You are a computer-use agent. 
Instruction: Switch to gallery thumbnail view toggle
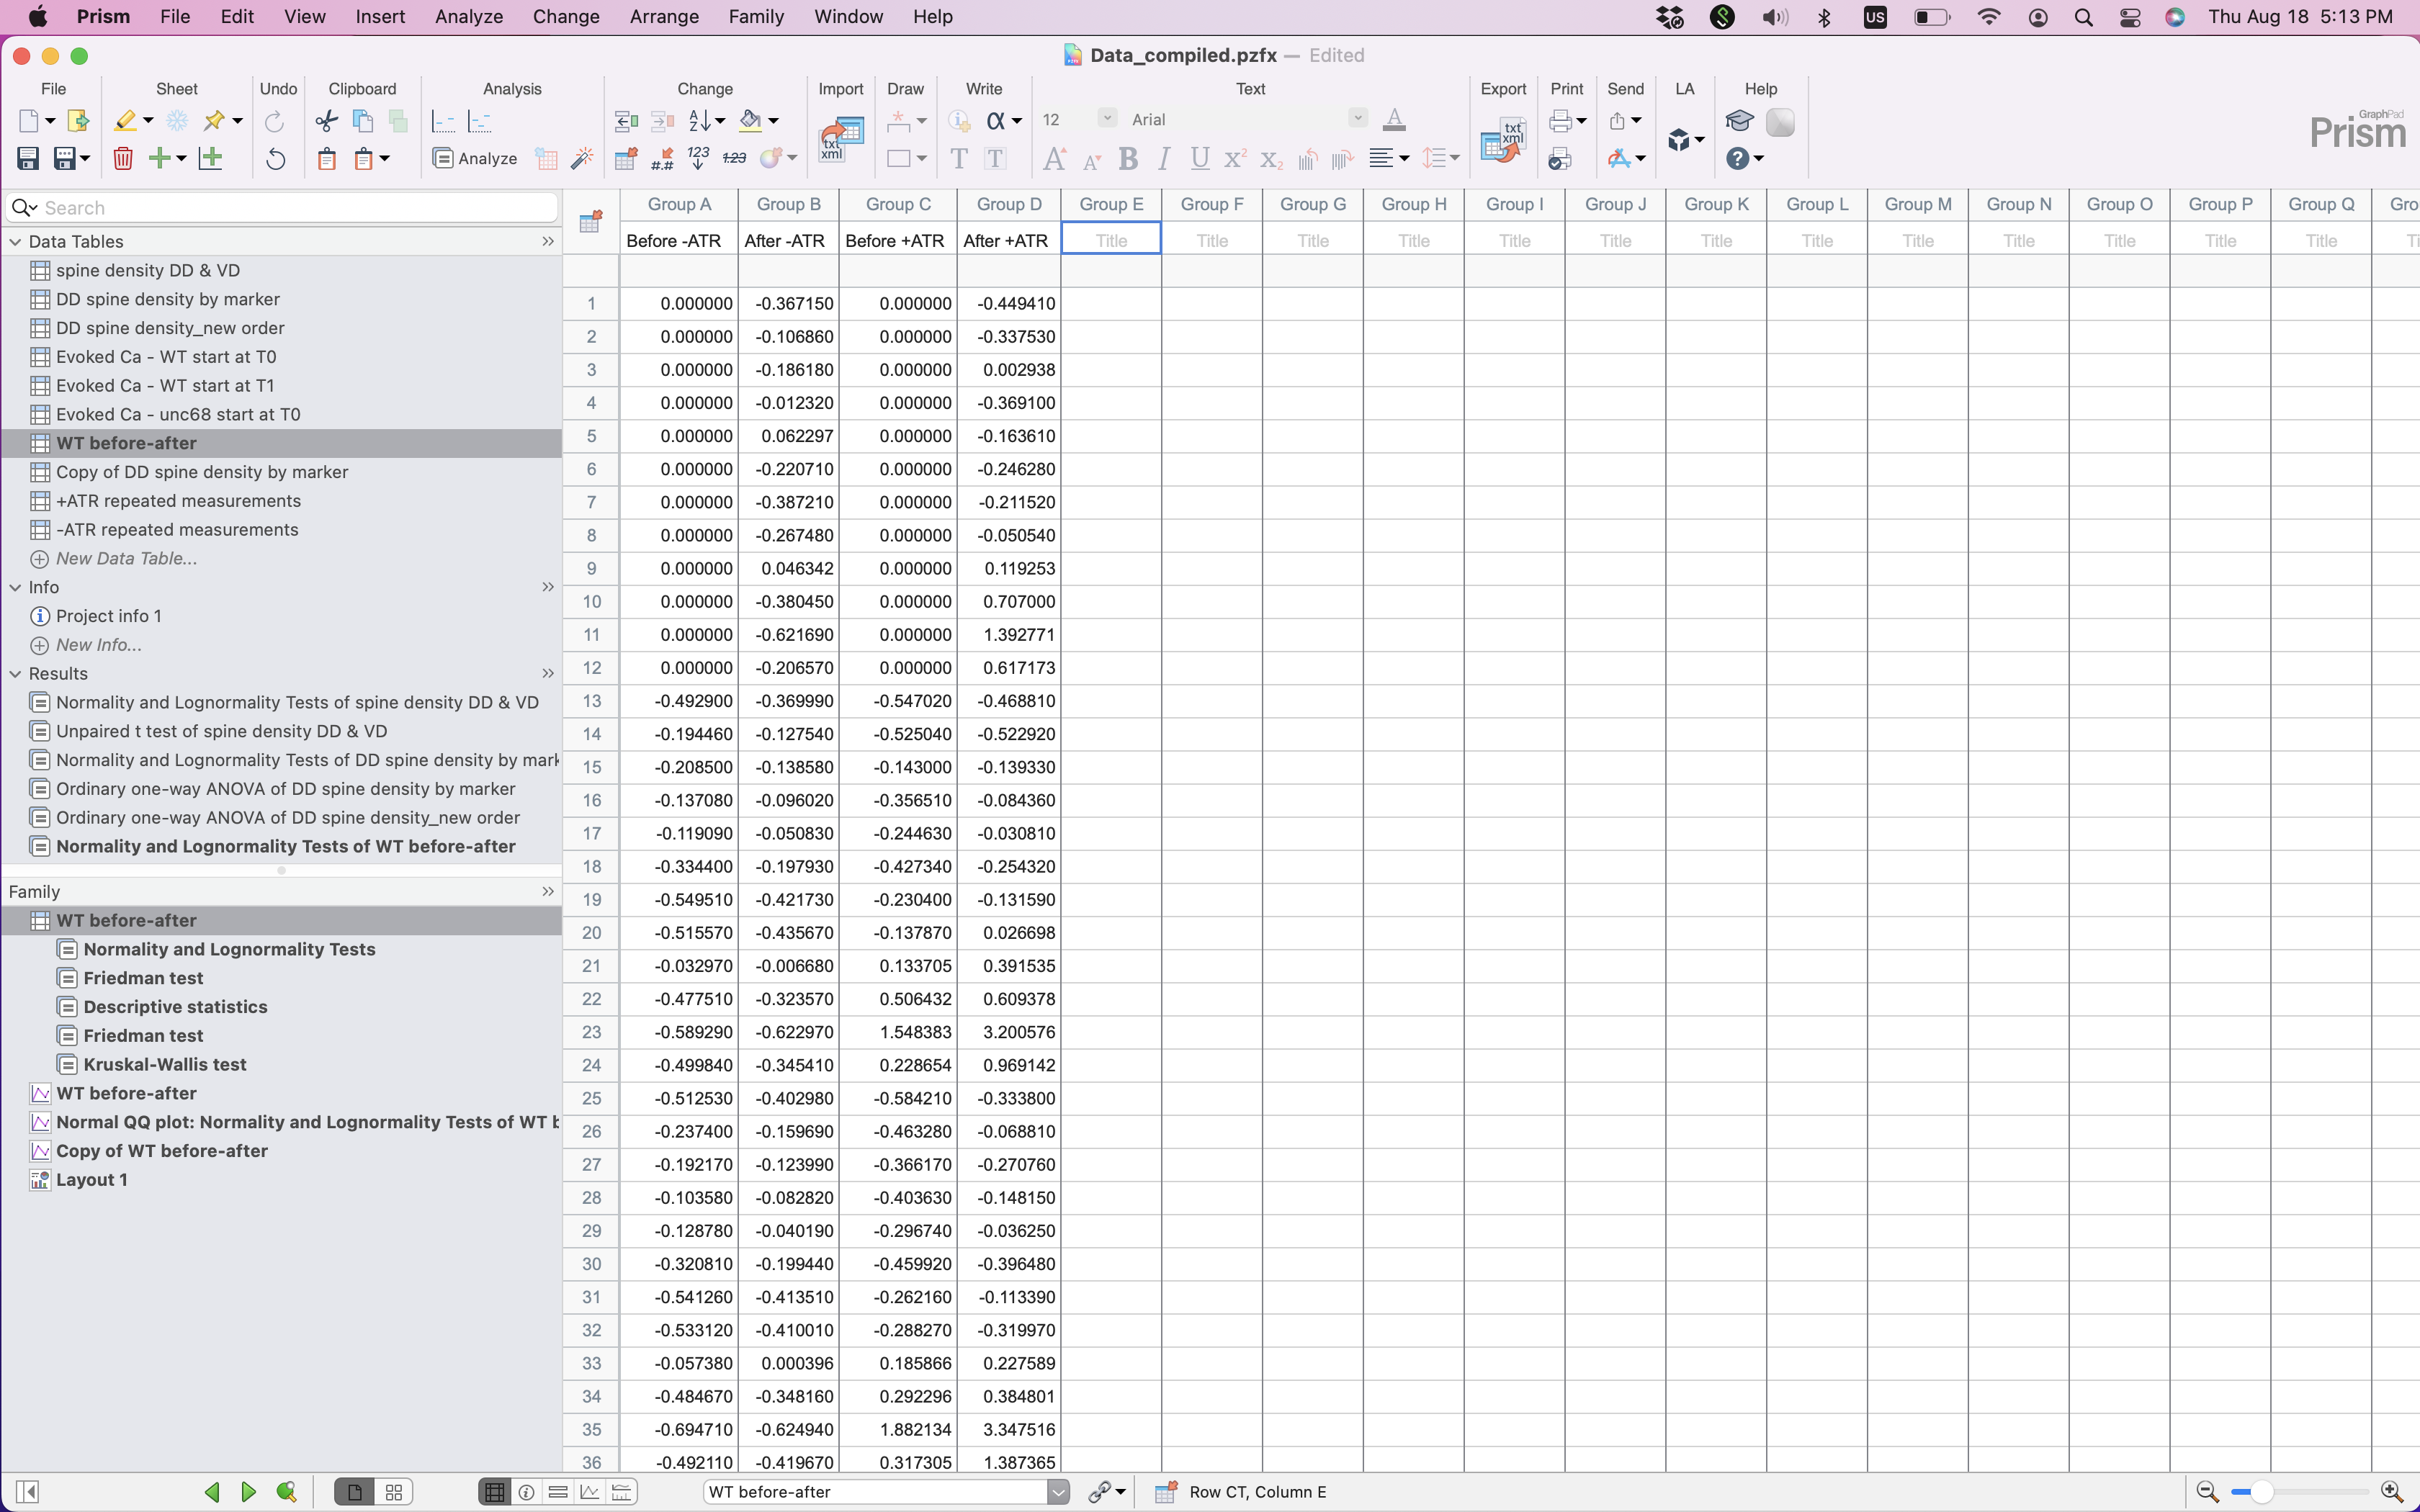(x=394, y=1492)
